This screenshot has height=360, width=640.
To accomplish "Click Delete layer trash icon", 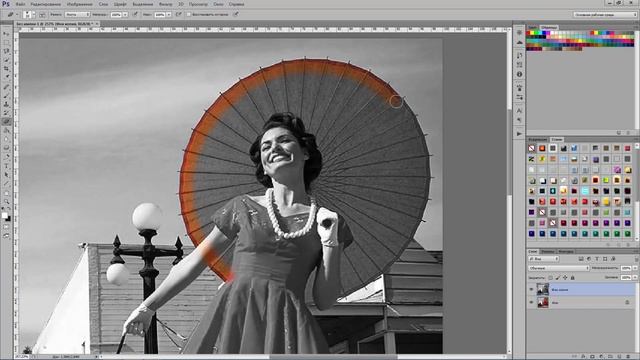I will pyautogui.click(x=628, y=356).
